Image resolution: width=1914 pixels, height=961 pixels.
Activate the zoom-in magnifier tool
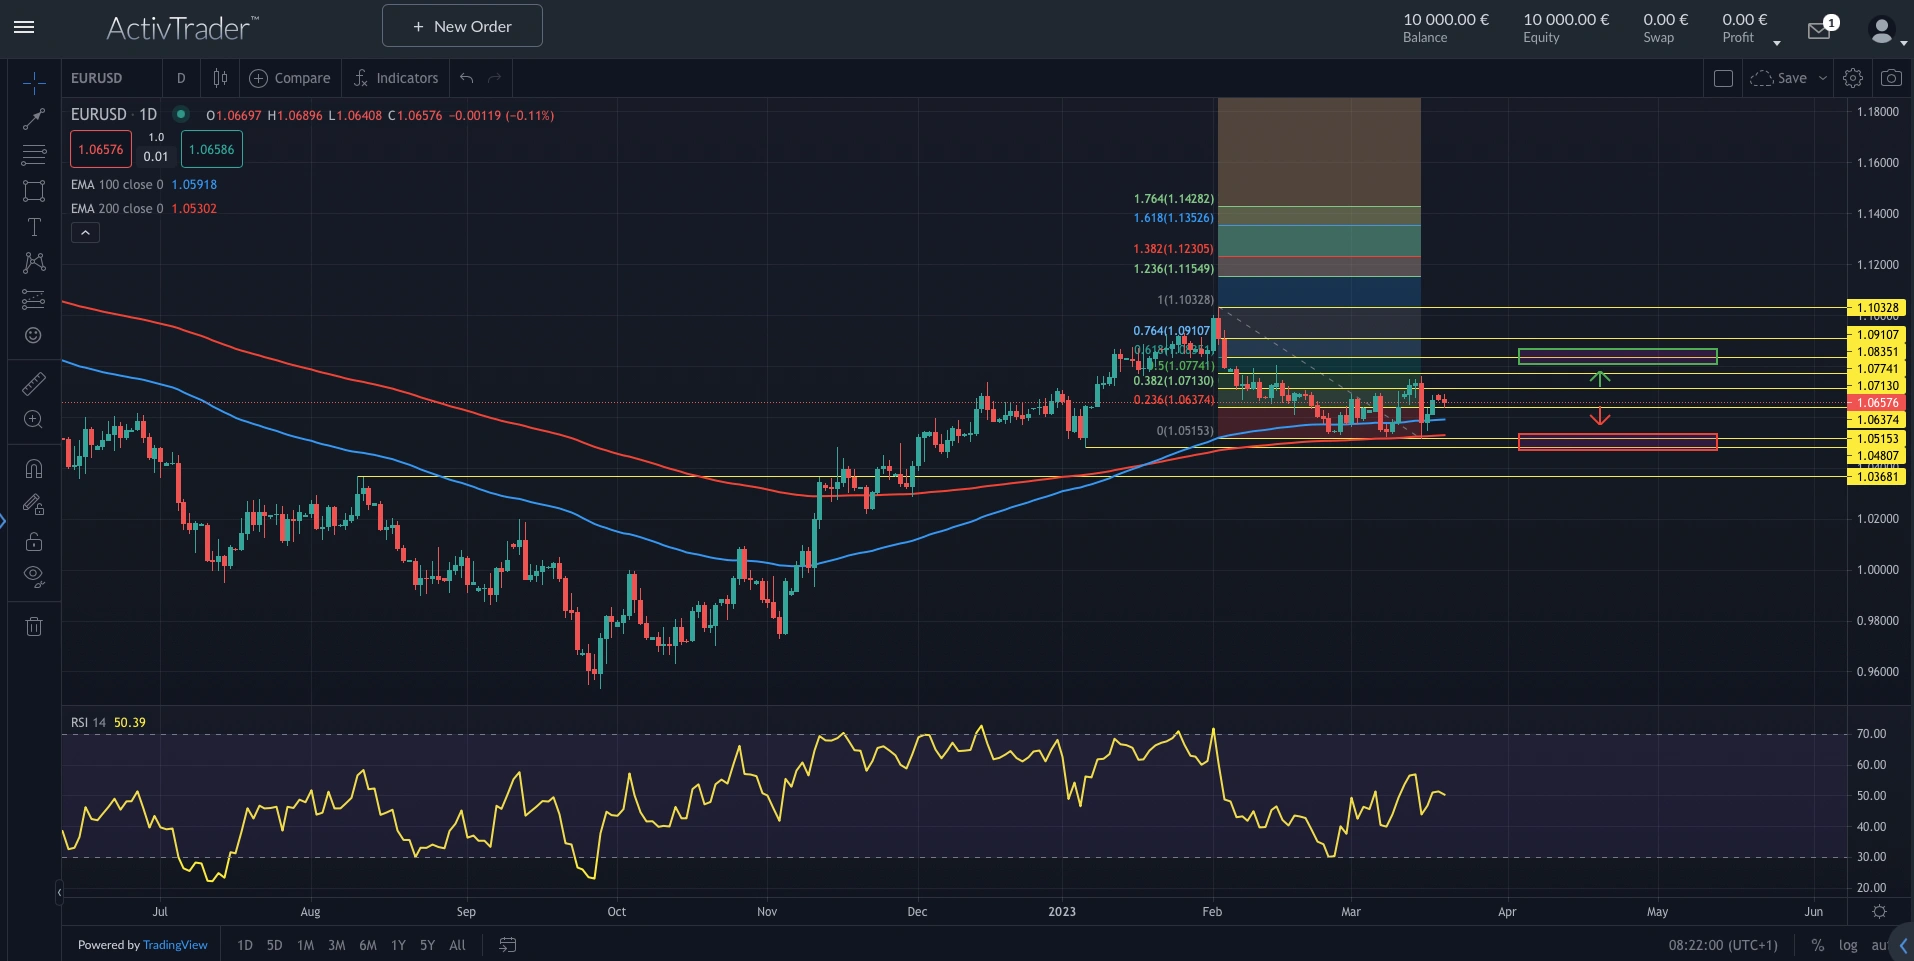[33, 420]
